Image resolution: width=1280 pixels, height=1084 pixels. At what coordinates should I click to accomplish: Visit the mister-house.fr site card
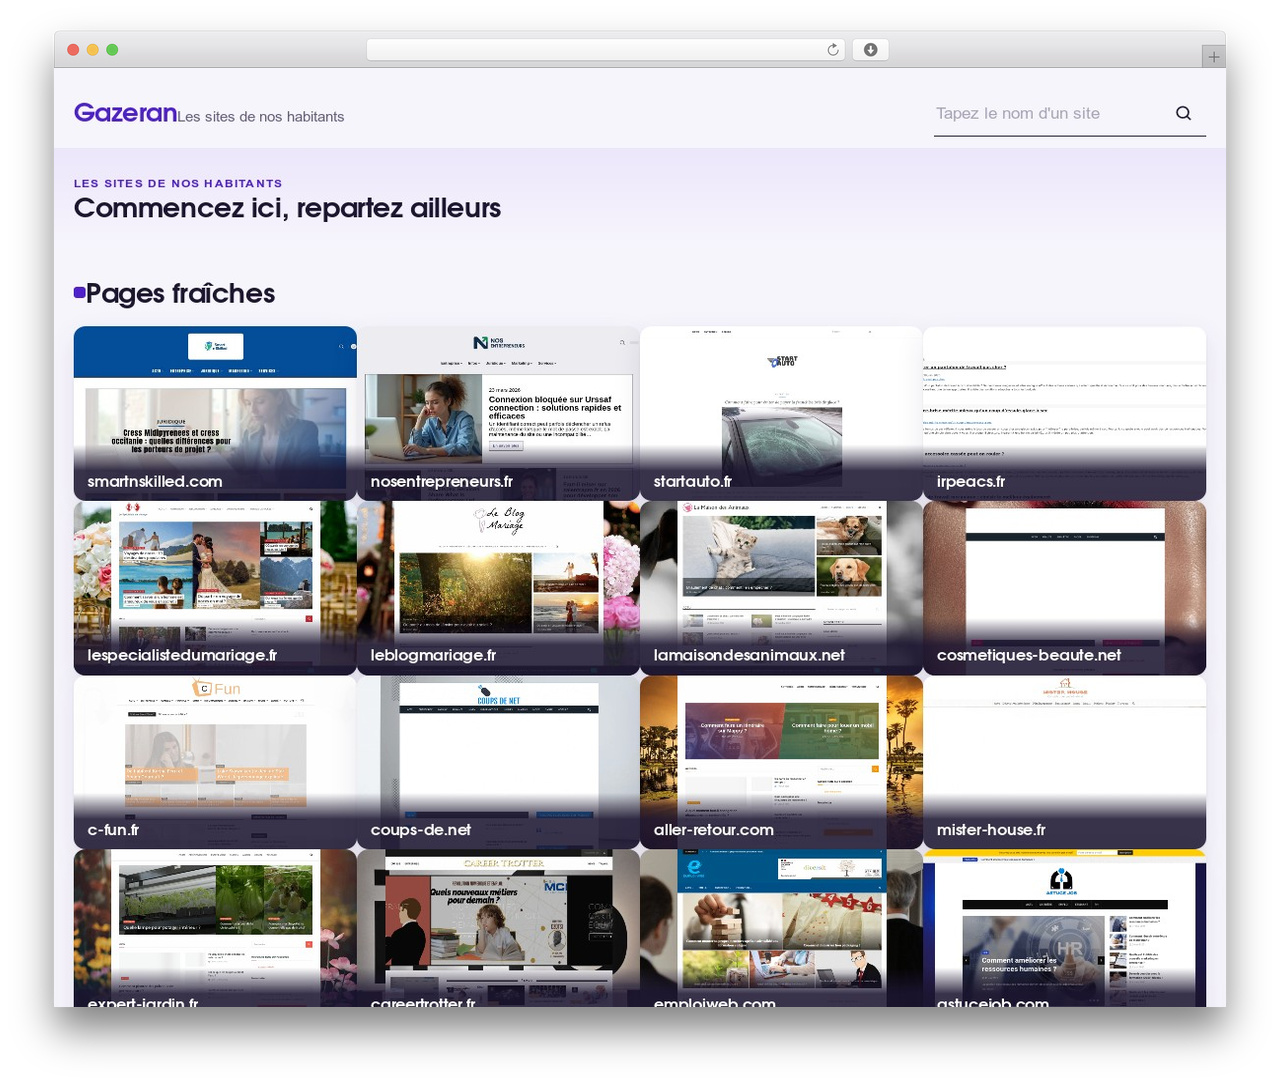click(1064, 762)
